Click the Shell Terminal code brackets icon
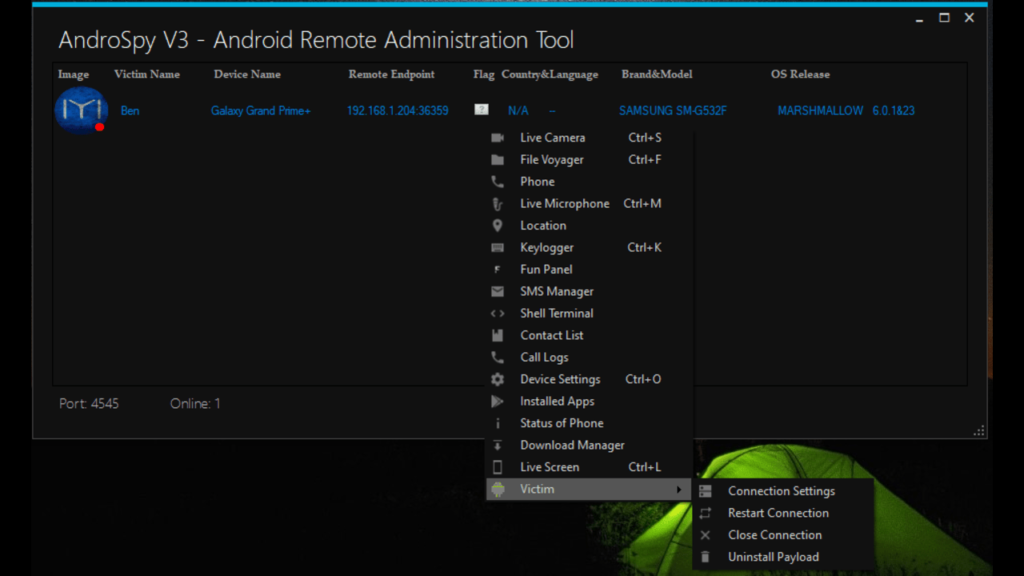The height and width of the screenshot is (576, 1024). (498, 313)
